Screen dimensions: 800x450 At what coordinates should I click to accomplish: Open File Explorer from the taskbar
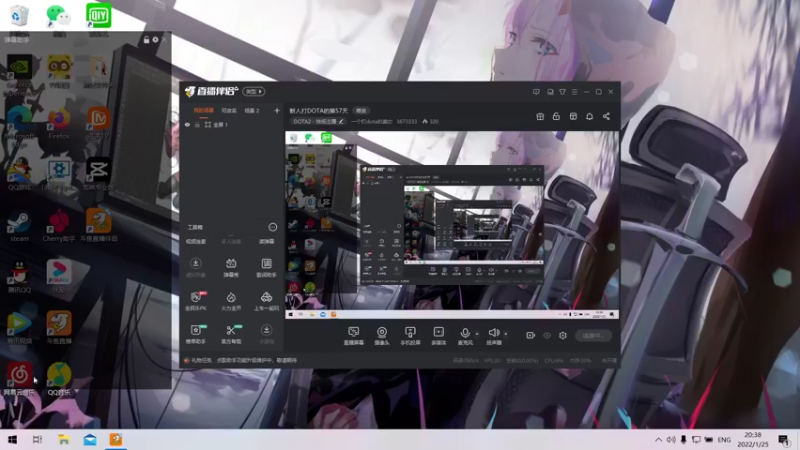pyautogui.click(x=63, y=439)
